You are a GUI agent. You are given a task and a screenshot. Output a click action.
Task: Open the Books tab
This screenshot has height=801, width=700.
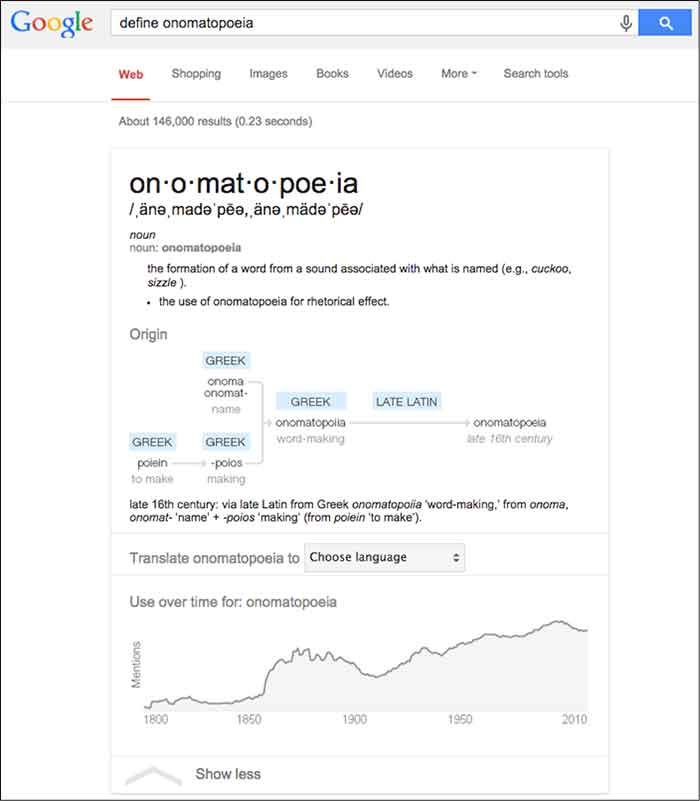(332, 73)
